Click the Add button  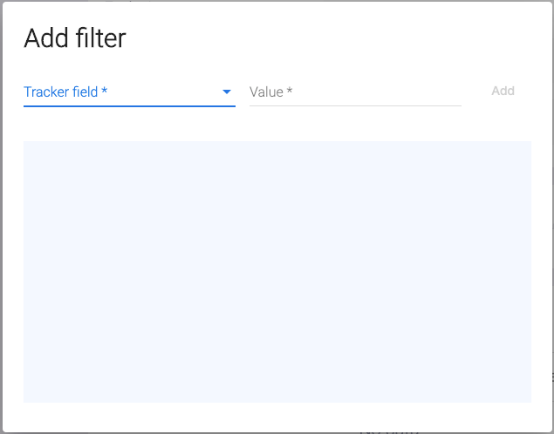point(503,91)
